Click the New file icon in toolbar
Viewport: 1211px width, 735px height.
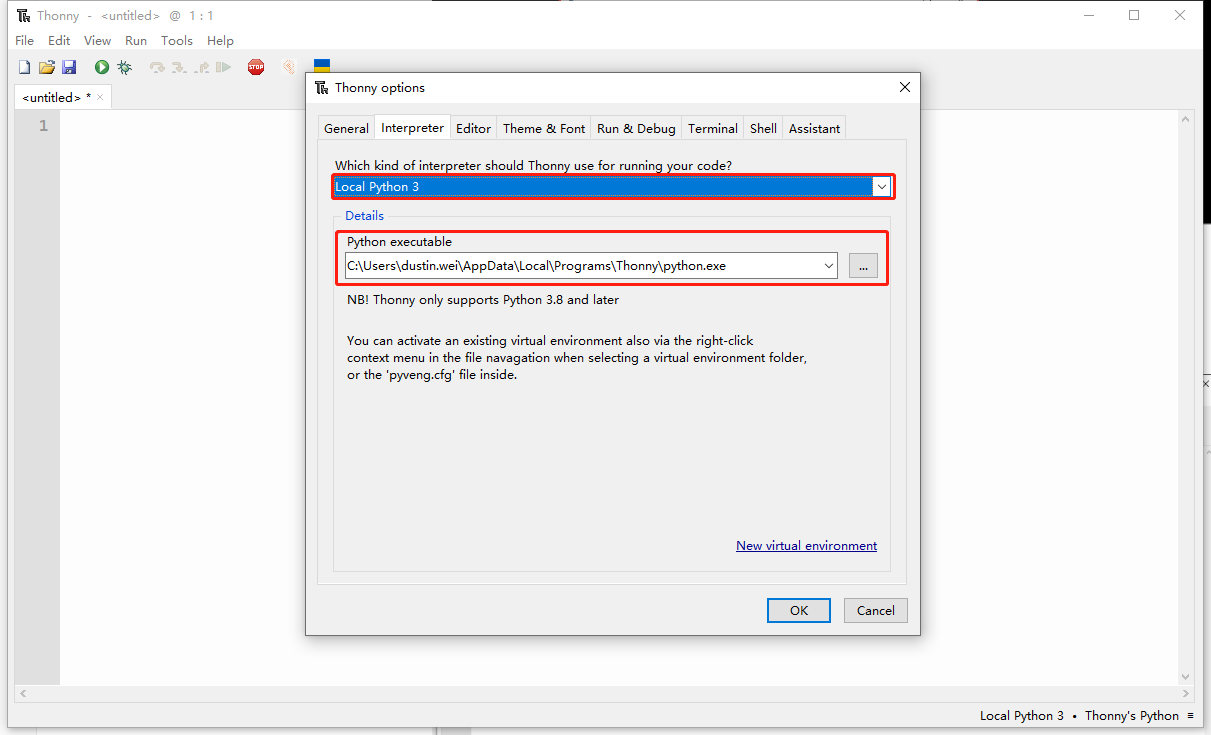pos(25,67)
